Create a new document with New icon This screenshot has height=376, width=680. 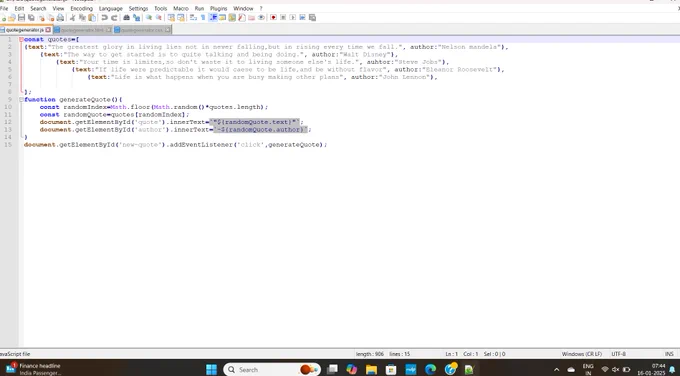point(3,17)
